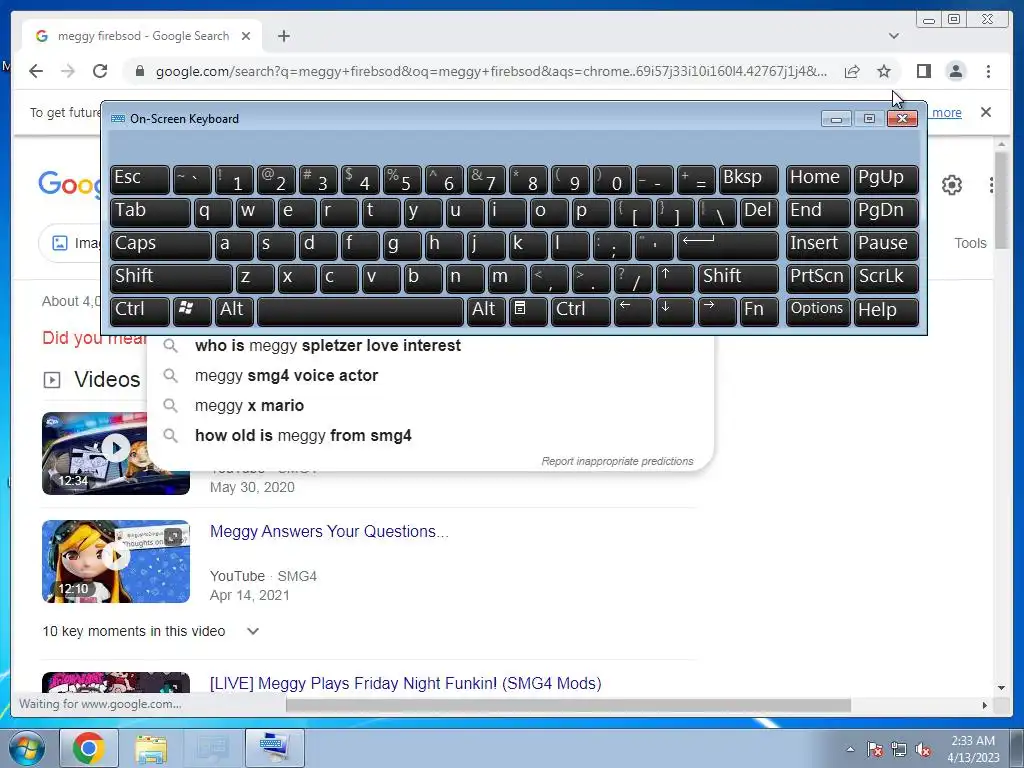Click the right arrow key on keyboard
Viewport: 1024px width, 768px height.
(x=716, y=311)
